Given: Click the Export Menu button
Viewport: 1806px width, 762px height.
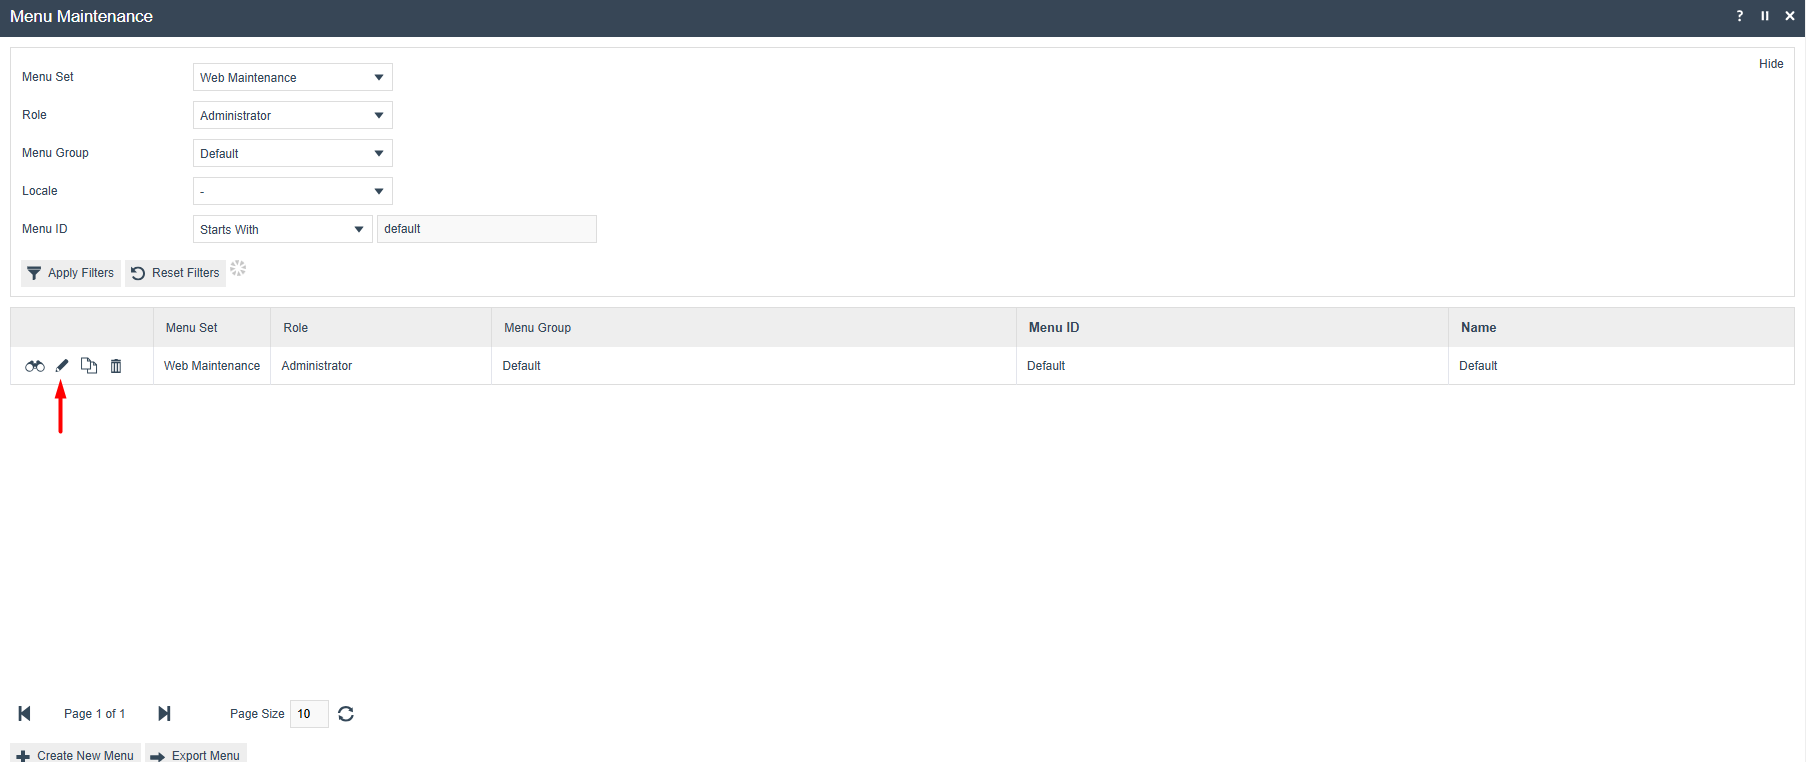Looking at the screenshot, I should point(196,755).
